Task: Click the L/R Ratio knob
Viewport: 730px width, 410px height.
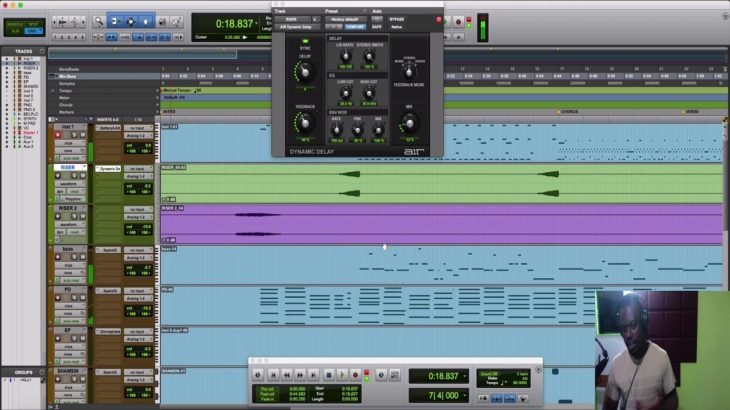Action: (345, 57)
